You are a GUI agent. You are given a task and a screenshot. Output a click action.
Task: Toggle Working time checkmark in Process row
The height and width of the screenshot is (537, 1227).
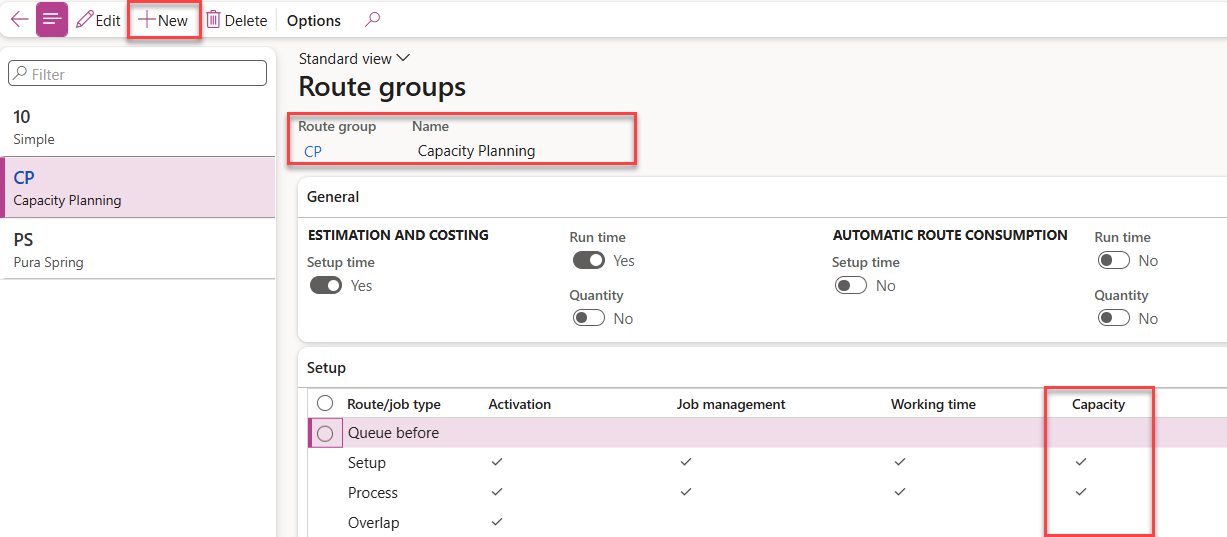(900, 492)
